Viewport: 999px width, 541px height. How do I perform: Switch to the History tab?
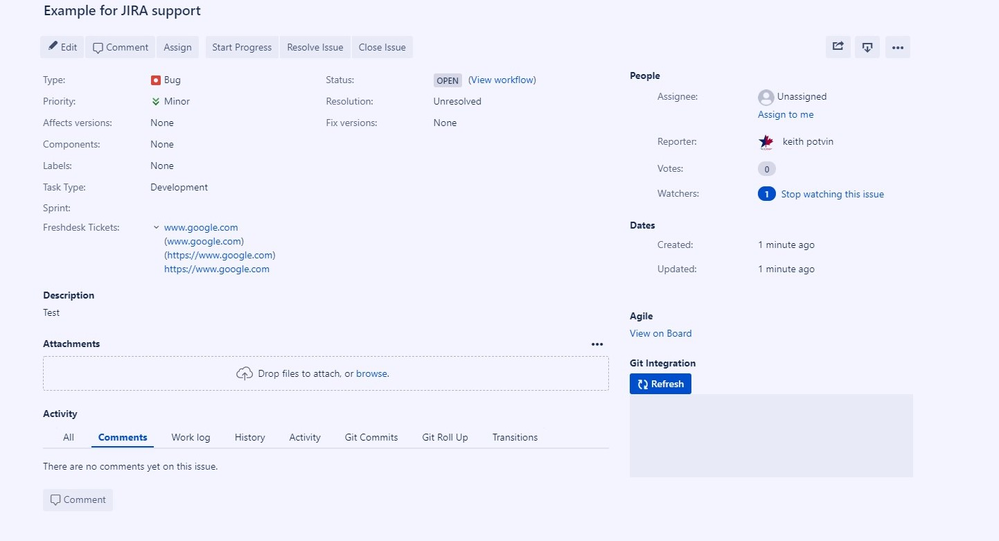(249, 437)
